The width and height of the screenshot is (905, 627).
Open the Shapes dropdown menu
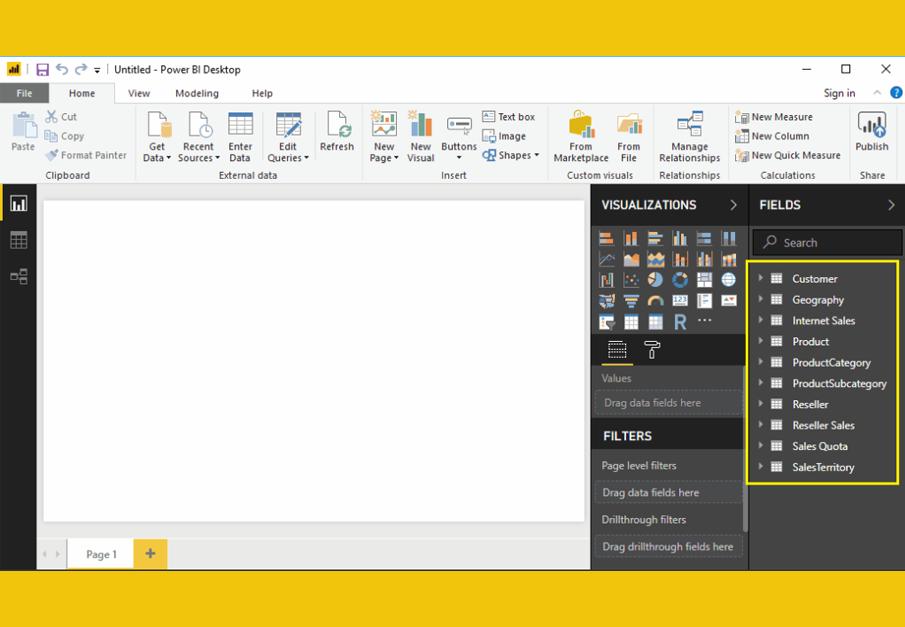point(511,155)
